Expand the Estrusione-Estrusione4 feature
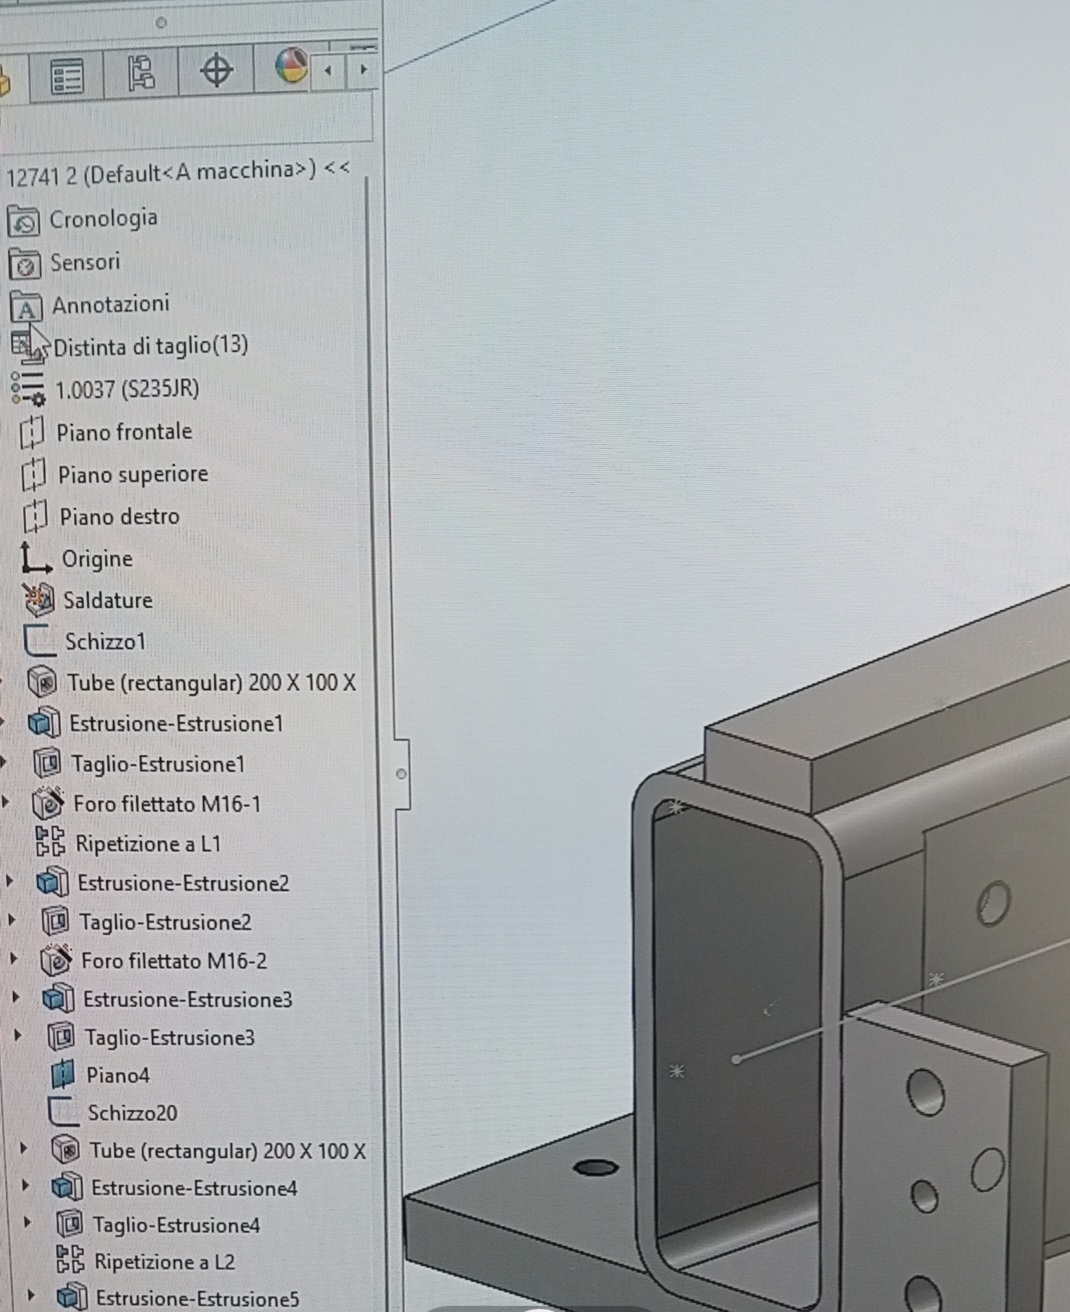The height and width of the screenshot is (1312, 1070). [25, 1187]
